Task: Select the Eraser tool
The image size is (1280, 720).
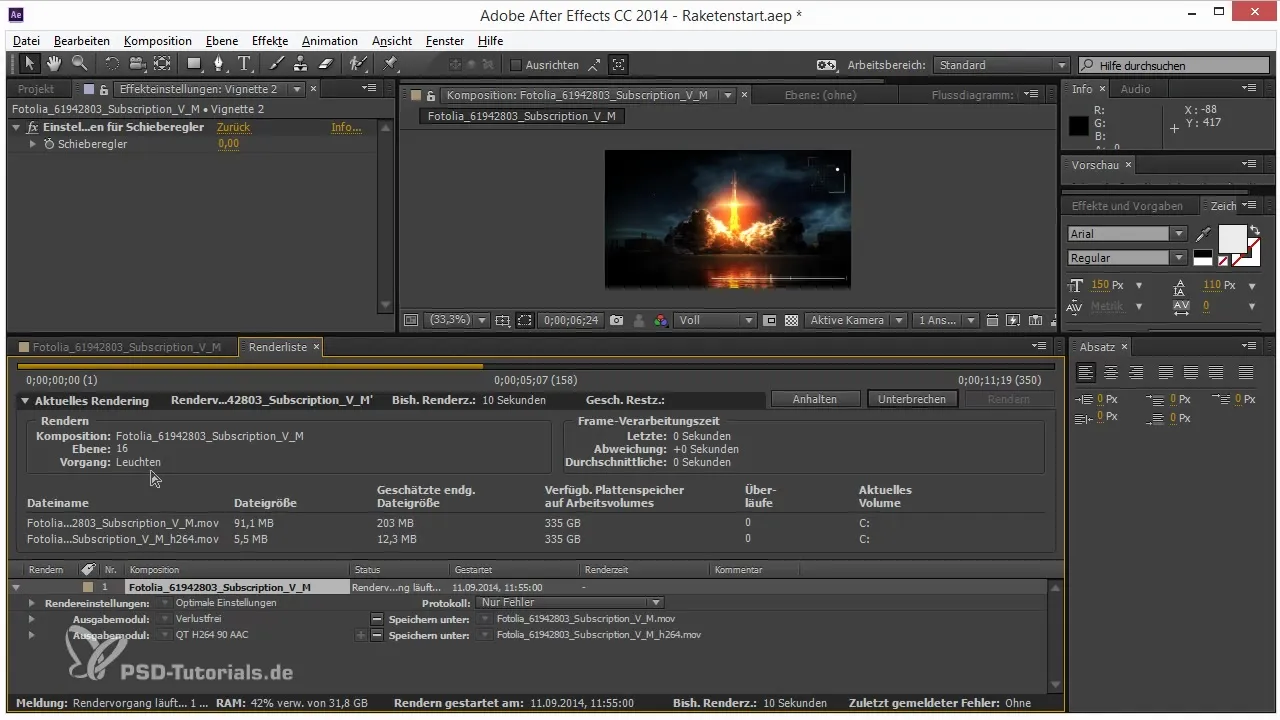Action: point(325,64)
